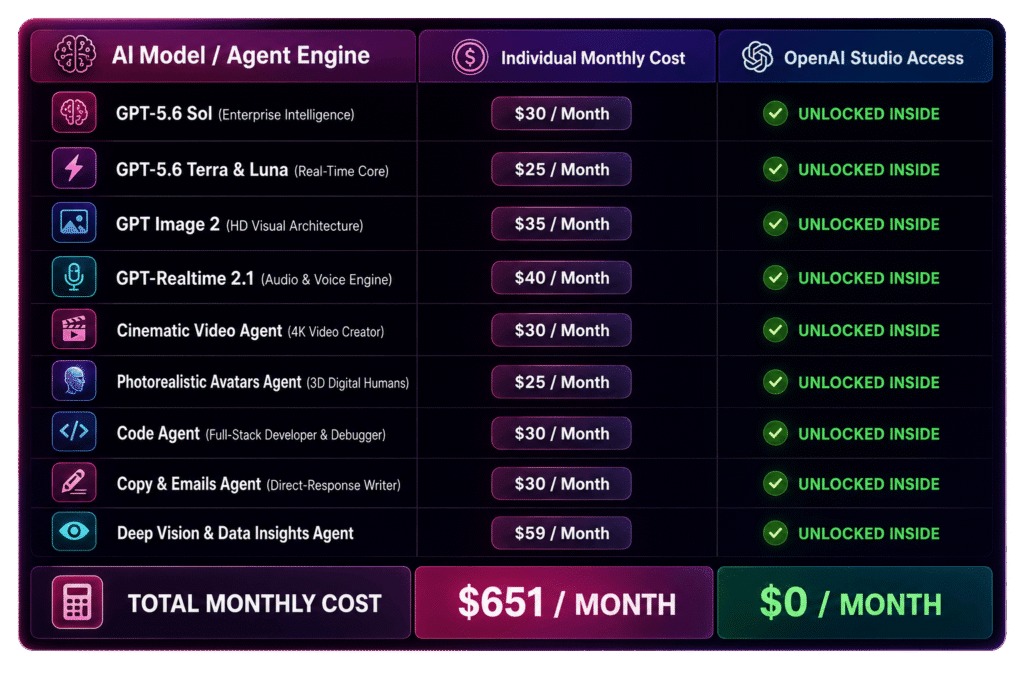This screenshot has width=1024, height=683.
Task: Click the green checkmark in Photorealistic Avatars row
Action: pyautogui.click(x=775, y=382)
